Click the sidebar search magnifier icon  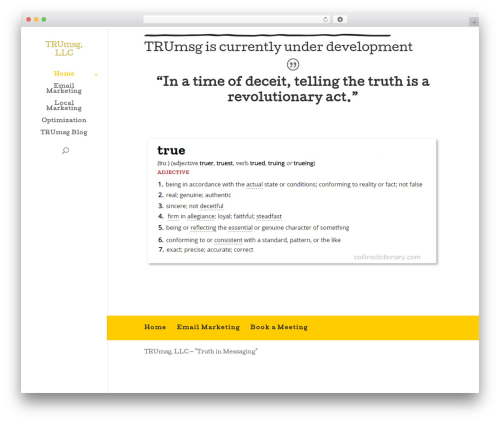66,150
